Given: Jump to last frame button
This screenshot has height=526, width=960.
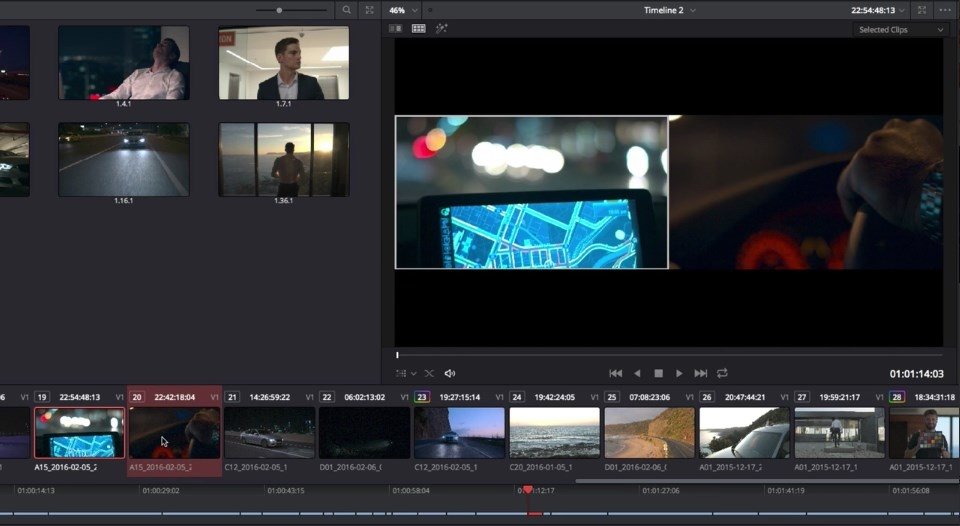Looking at the screenshot, I should (x=700, y=373).
